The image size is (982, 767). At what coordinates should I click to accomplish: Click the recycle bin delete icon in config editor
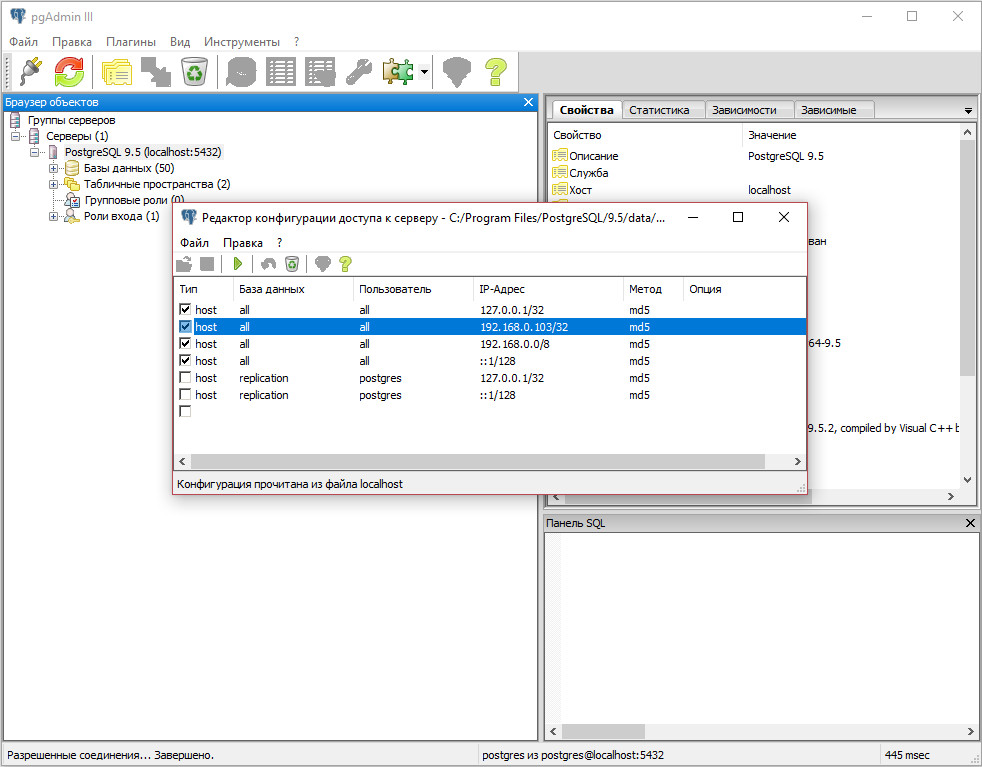pos(291,264)
